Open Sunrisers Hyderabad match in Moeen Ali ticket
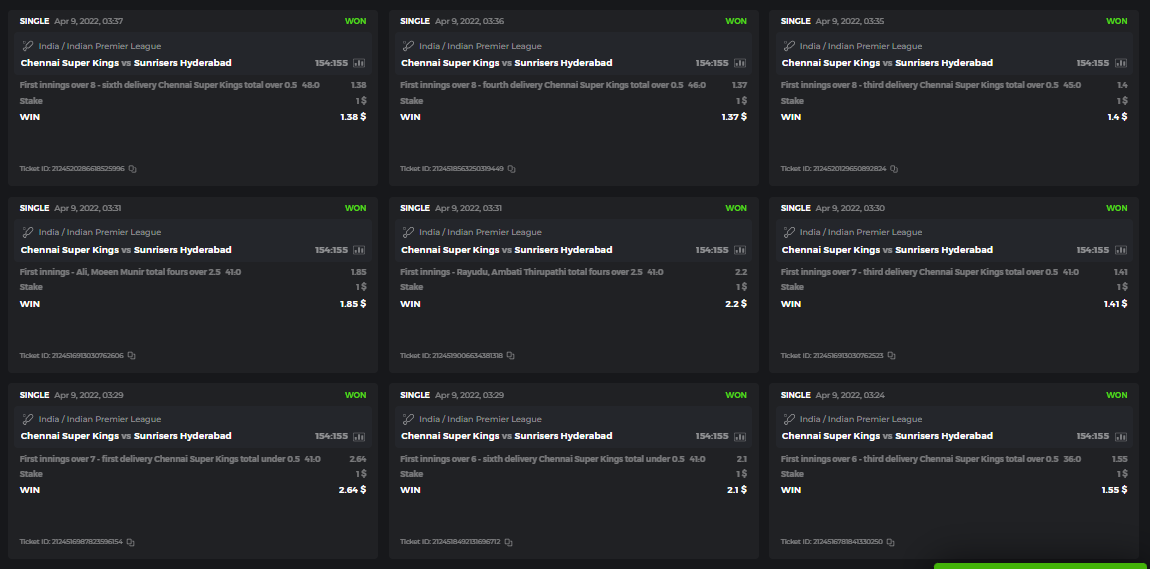This screenshot has width=1150, height=569. click(182, 250)
